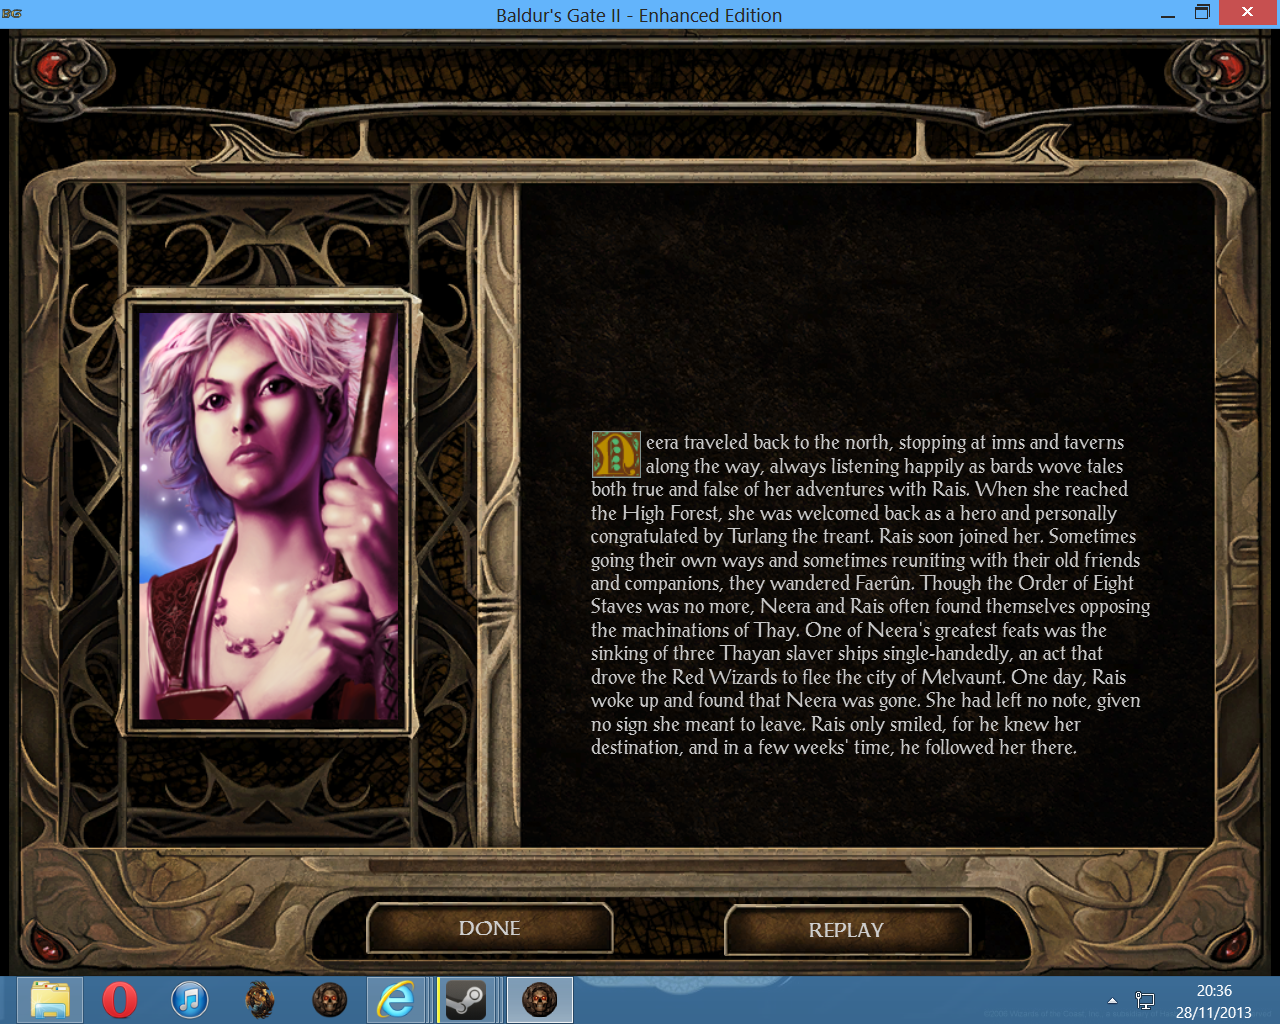The height and width of the screenshot is (1024, 1280).
Task: Click Neera's character portrait
Action: tap(269, 516)
